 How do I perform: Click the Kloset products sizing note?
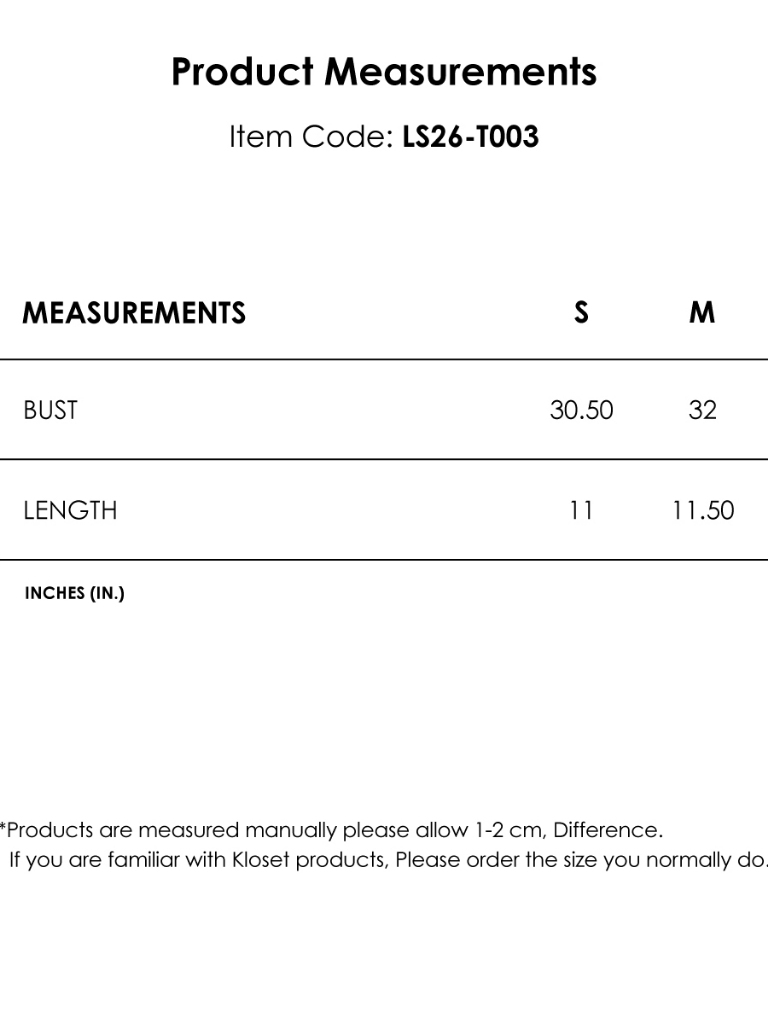pyautogui.click(x=388, y=860)
